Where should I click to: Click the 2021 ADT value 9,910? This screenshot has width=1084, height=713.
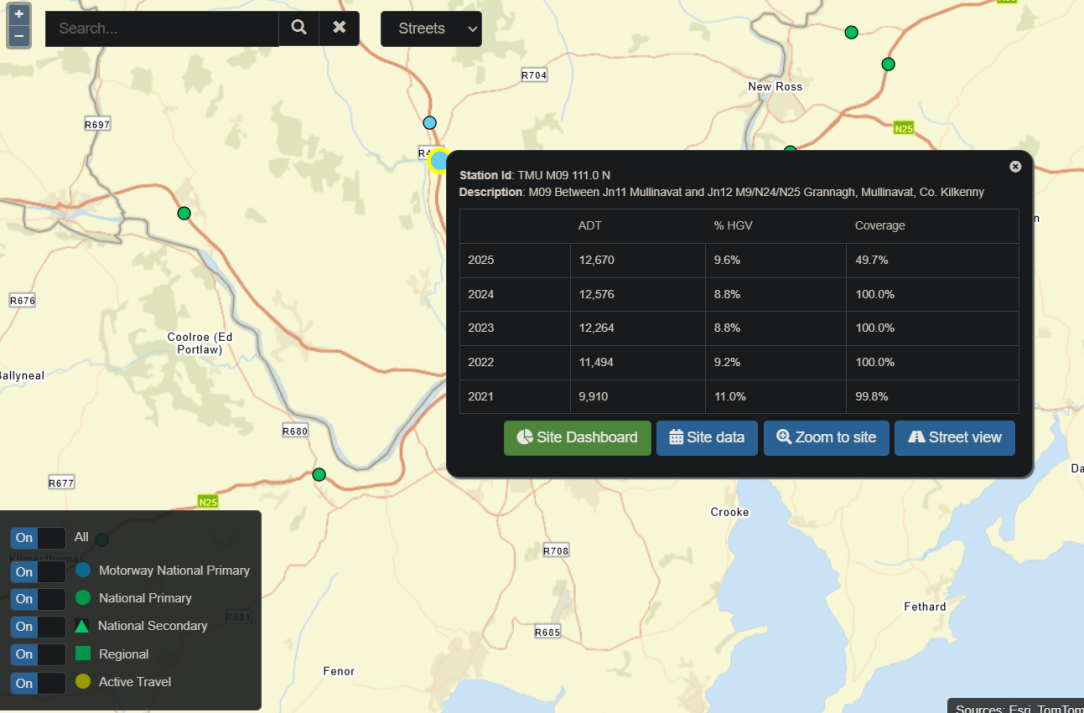[x=592, y=397]
